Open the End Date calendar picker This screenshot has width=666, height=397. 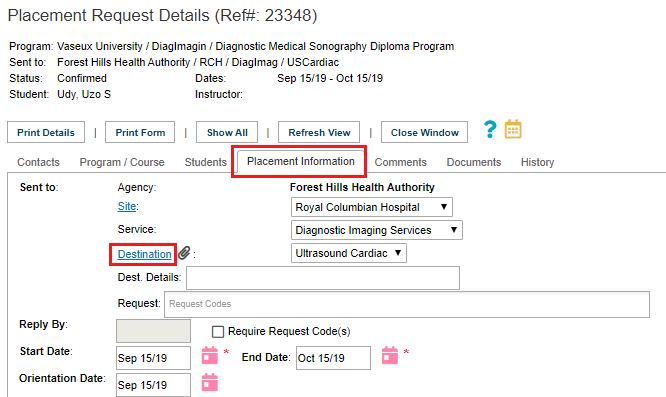389,355
